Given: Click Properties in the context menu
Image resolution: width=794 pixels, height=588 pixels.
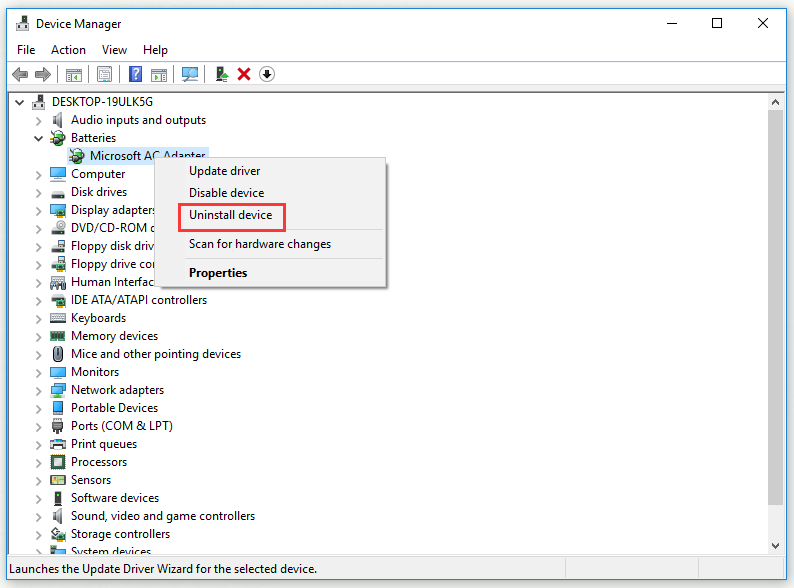Looking at the screenshot, I should point(218,273).
